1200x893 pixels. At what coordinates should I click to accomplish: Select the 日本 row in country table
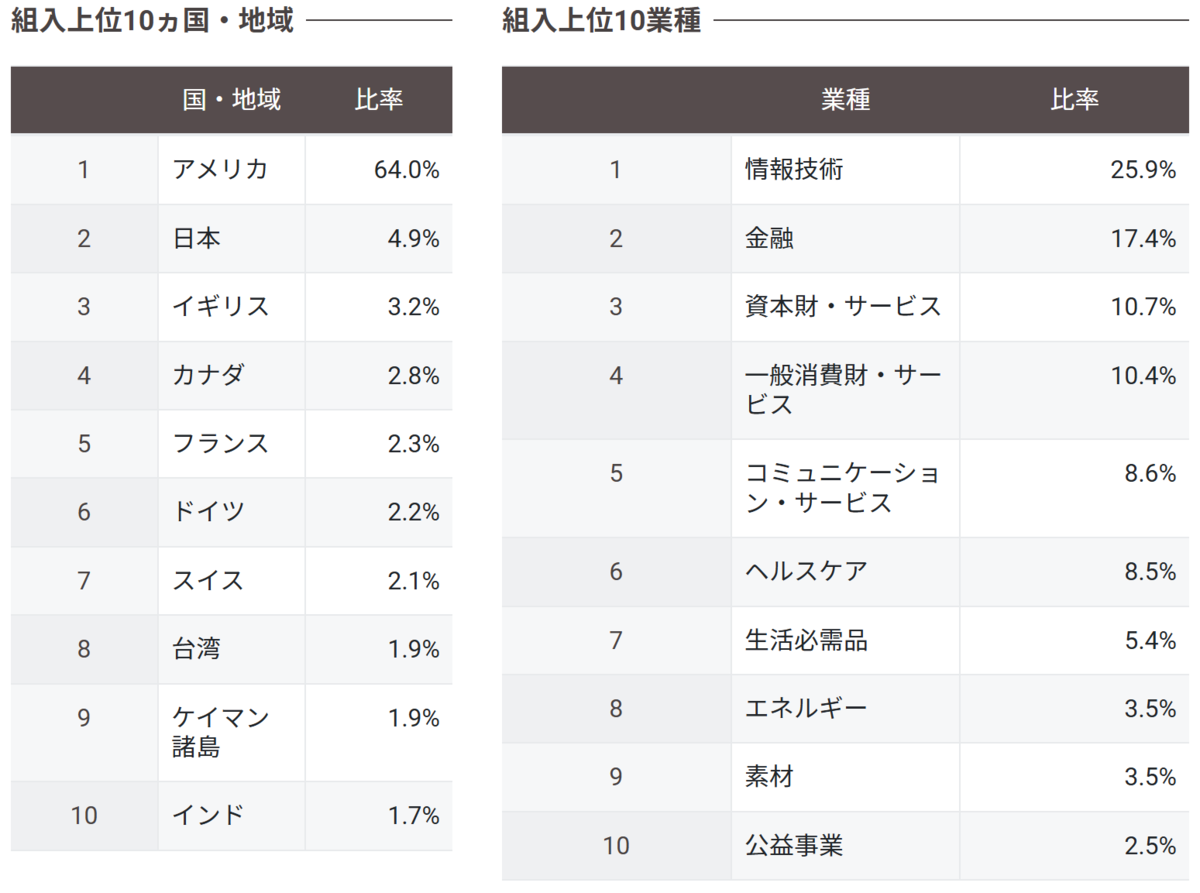click(231, 239)
